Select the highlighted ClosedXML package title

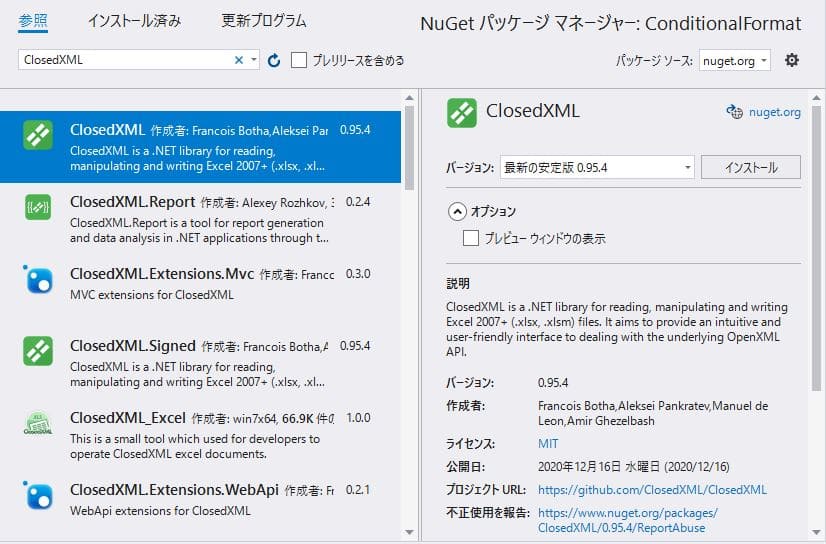tap(107, 130)
